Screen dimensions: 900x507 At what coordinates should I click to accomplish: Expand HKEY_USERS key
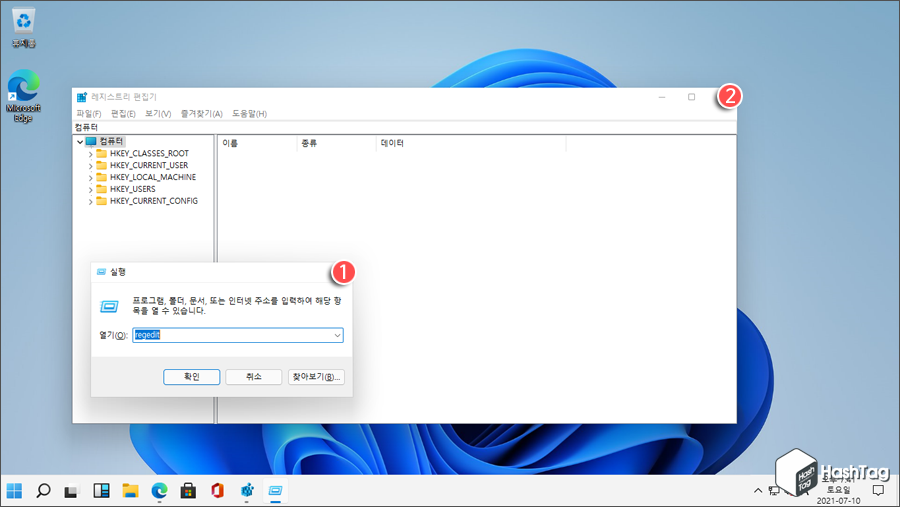coord(90,189)
